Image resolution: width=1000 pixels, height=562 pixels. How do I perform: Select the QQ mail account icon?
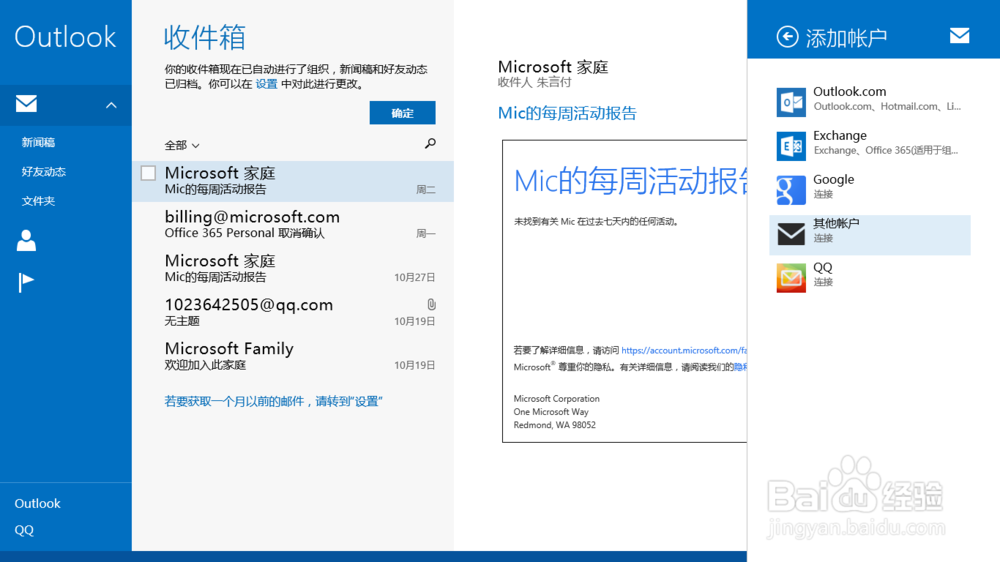(x=791, y=278)
